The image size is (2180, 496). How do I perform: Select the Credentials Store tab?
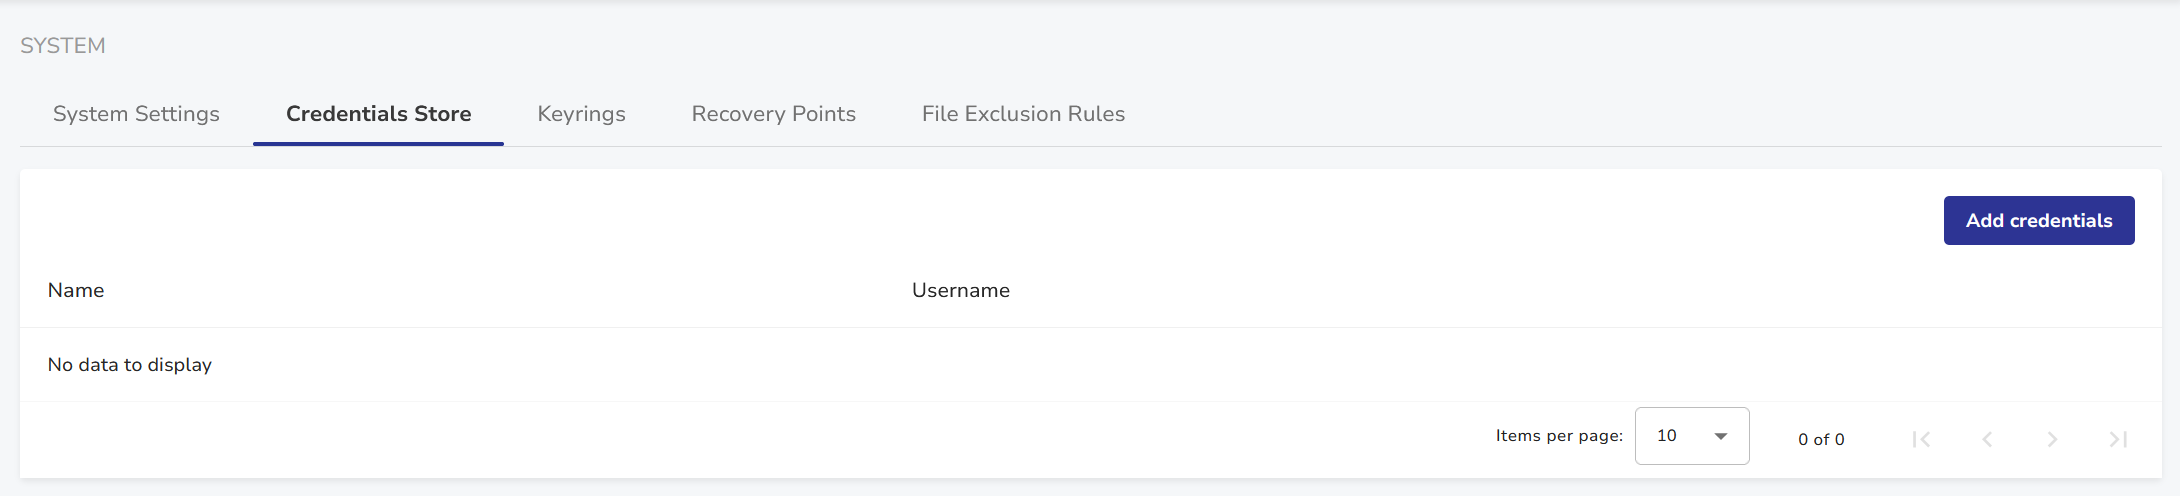pos(378,114)
